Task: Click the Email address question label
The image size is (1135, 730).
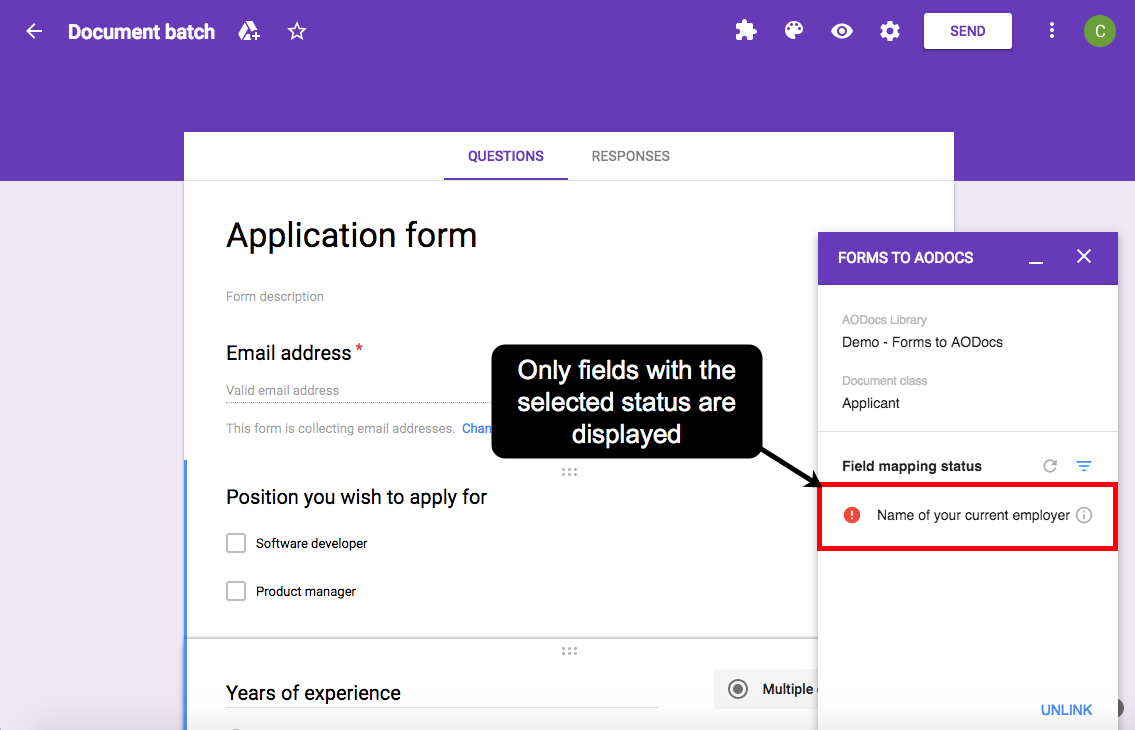Action: [x=289, y=353]
